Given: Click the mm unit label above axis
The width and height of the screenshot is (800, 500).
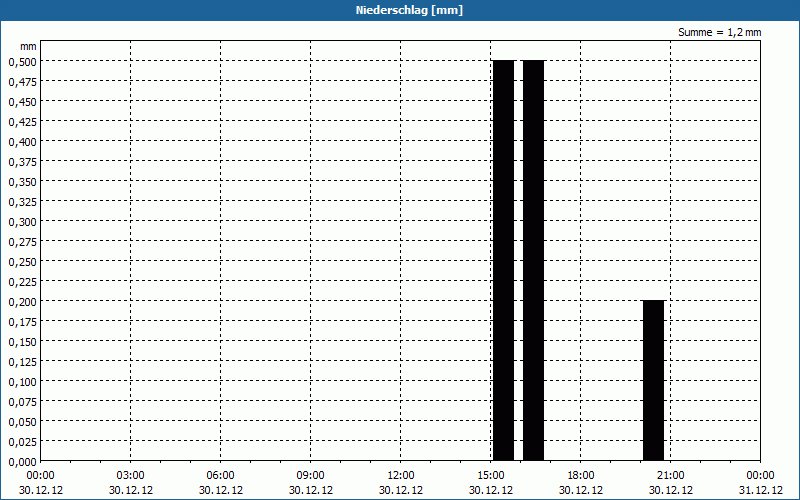Looking at the screenshot, I should pos(28,46).
